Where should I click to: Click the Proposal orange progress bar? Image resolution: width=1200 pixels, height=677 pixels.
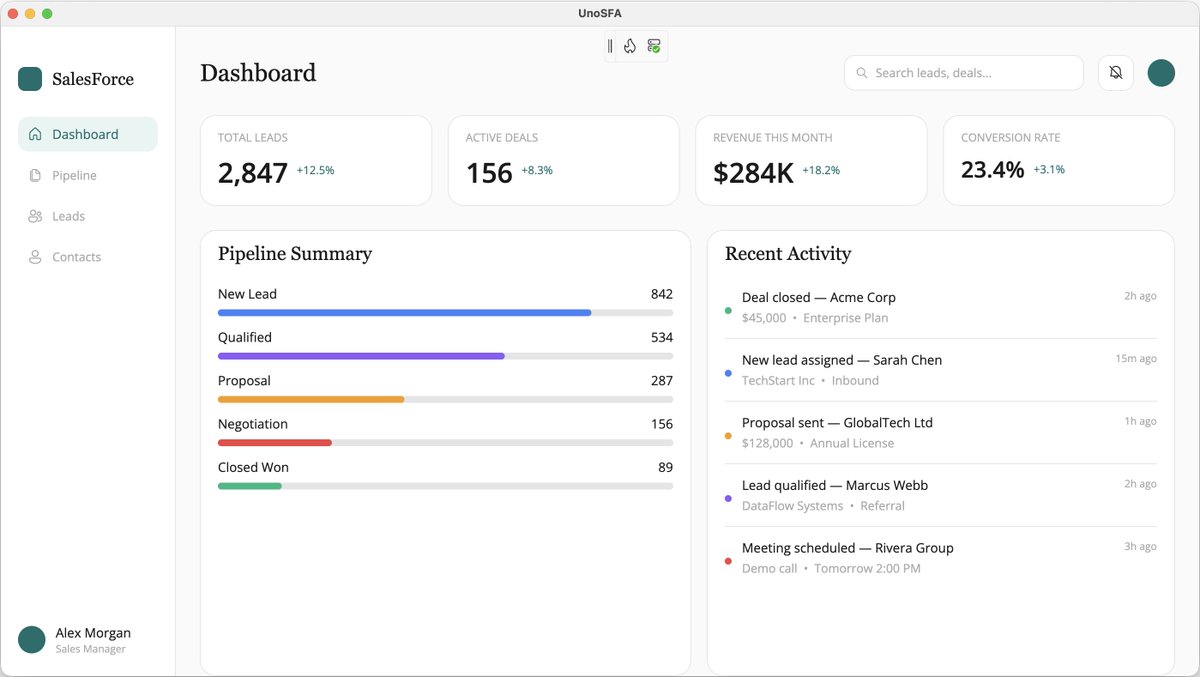click(445, 399)
